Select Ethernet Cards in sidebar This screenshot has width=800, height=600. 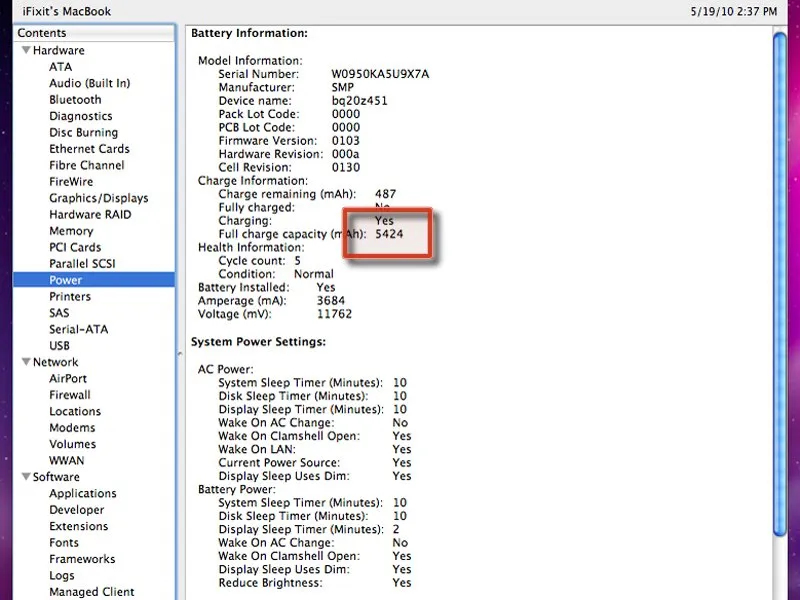[x=89, y=149]
